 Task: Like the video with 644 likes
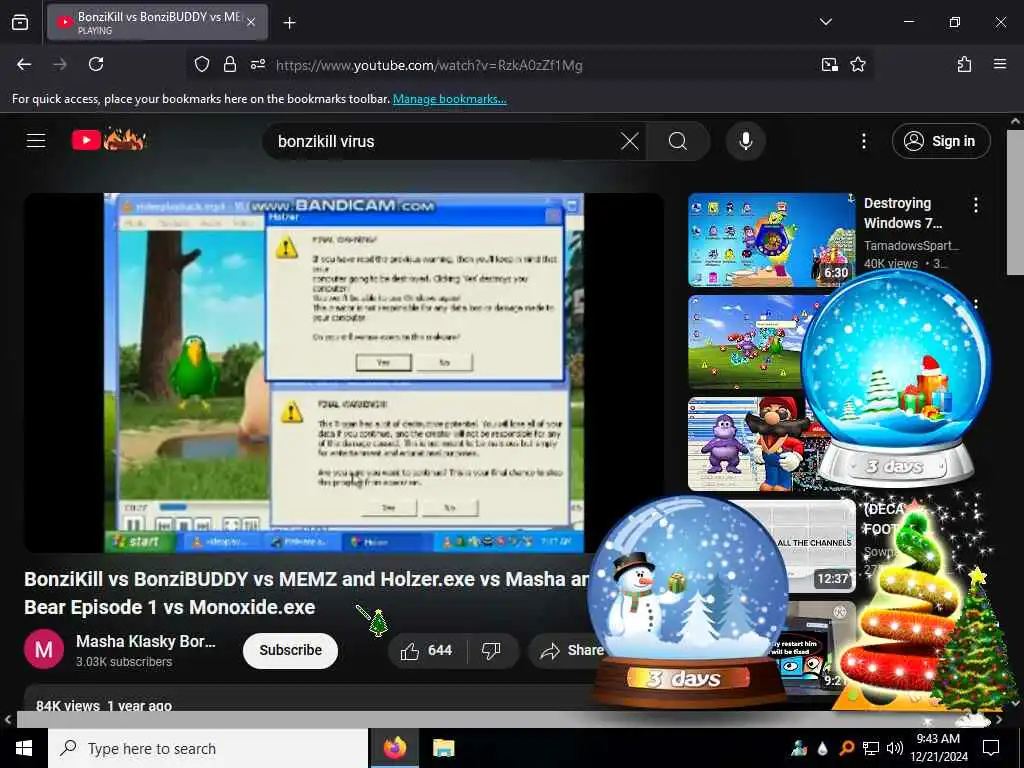[x=427, y=650]
